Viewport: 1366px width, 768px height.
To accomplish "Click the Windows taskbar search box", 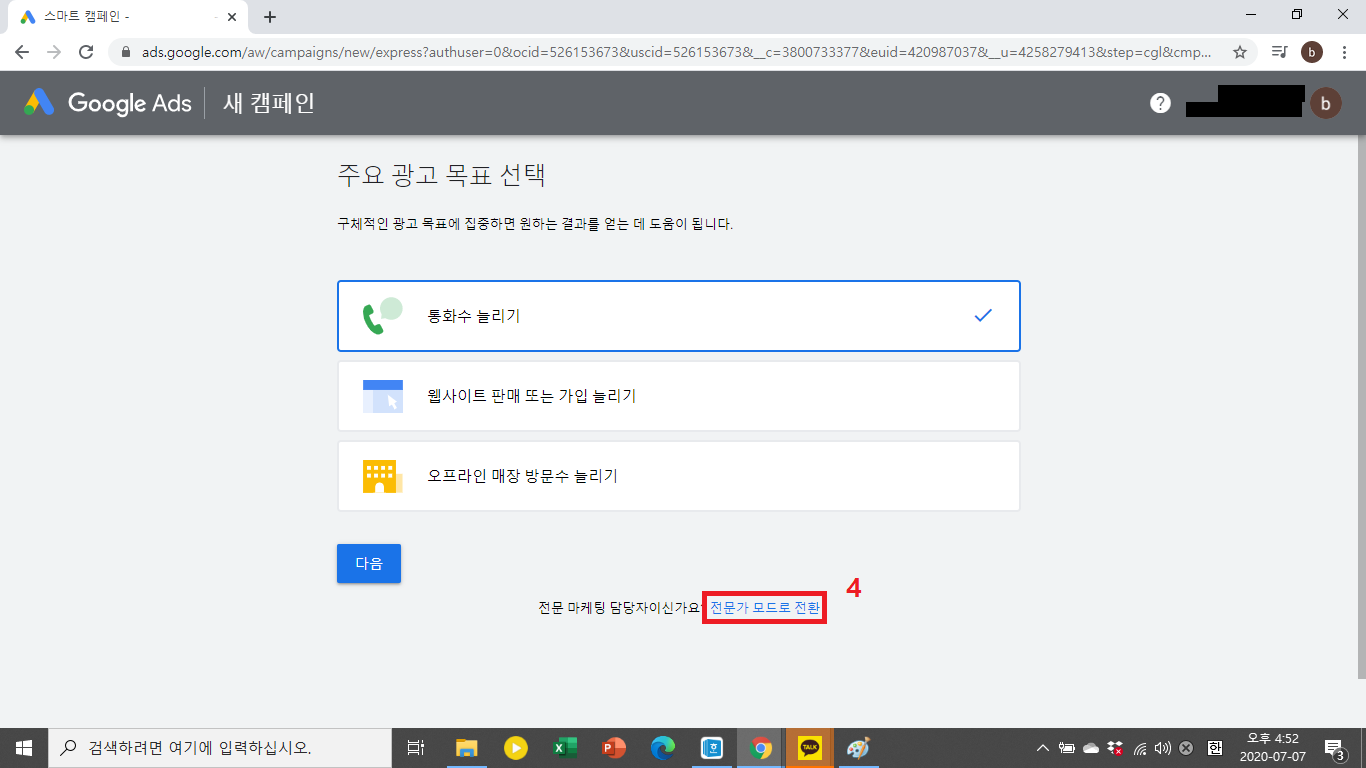I will pyautogui.click(x=220, y=748).
